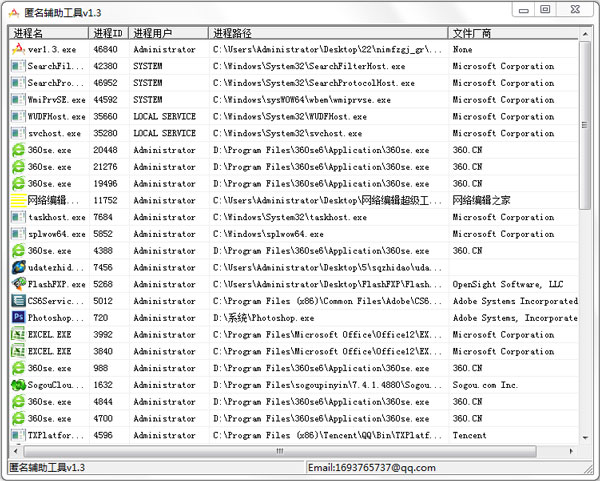600x481 pixels.
Task: Click the Email:1693765737@qq.com status text
Action: tap(372, 468)
